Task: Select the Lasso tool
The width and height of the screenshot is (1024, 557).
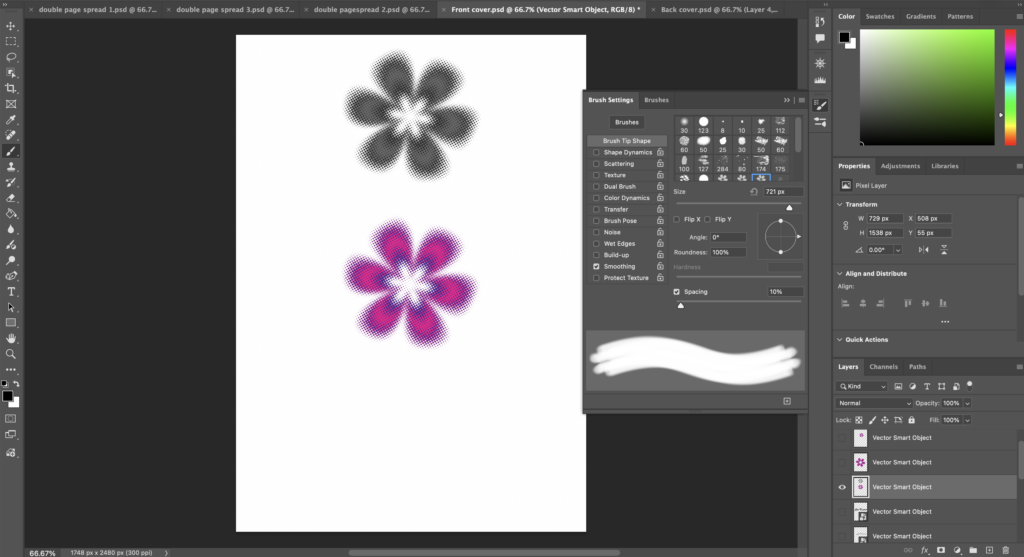Action: point(11,57)
